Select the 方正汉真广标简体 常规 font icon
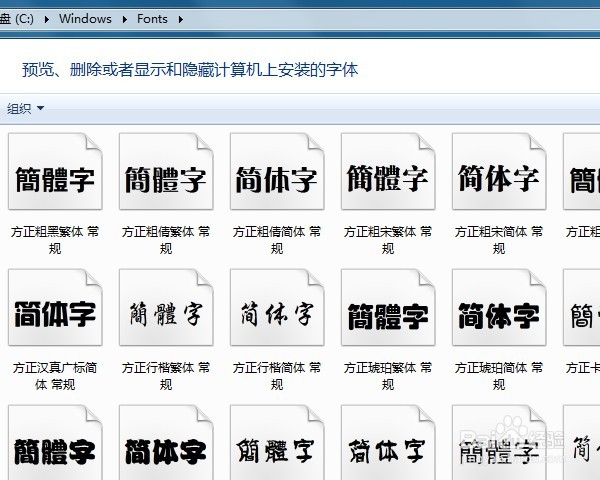 point(55,307)
